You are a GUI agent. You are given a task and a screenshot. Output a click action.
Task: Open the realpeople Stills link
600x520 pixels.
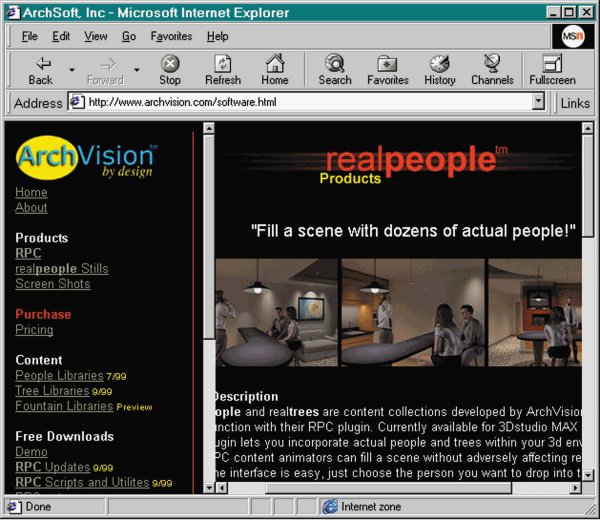pos(62,269)
